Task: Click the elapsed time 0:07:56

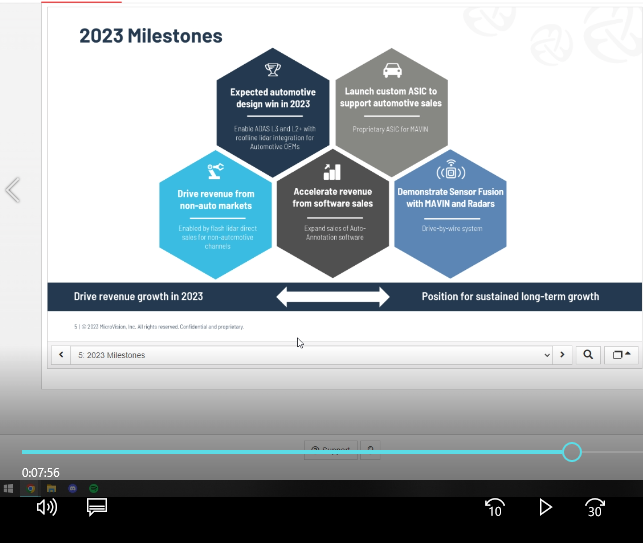Action: pyautogui.click(x=41, y=473)
